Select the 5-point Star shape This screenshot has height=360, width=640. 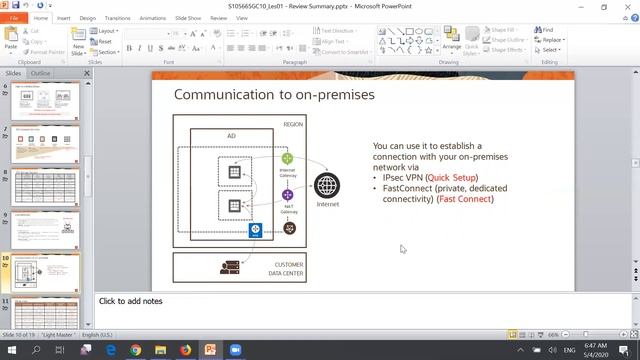428,51
